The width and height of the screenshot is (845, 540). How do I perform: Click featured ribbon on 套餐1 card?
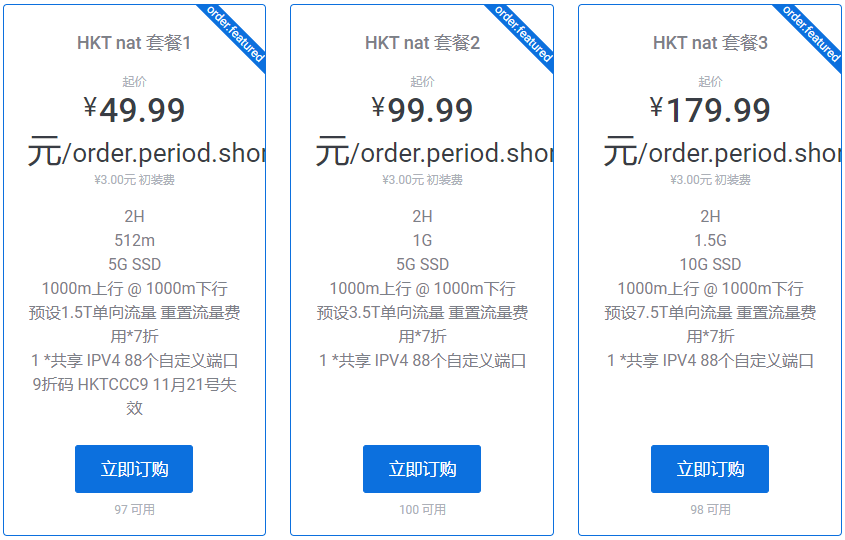(x=237, y=33)
